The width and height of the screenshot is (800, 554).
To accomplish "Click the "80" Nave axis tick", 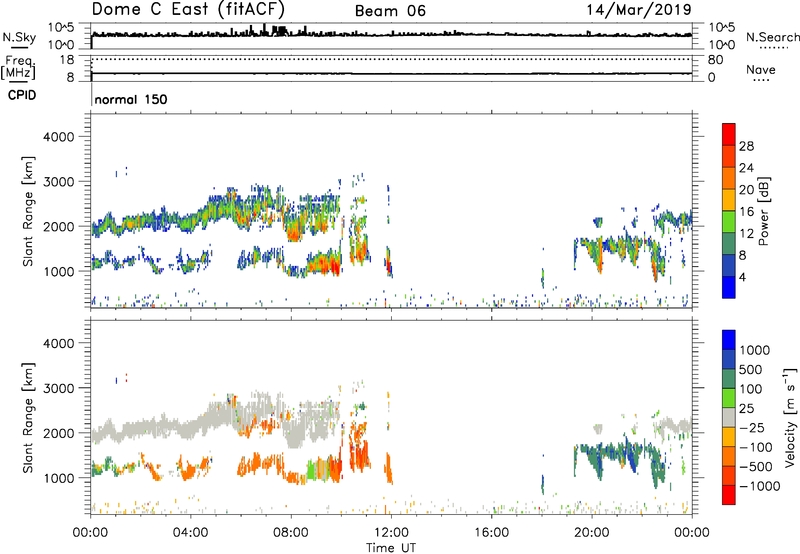I will (715, 60).
